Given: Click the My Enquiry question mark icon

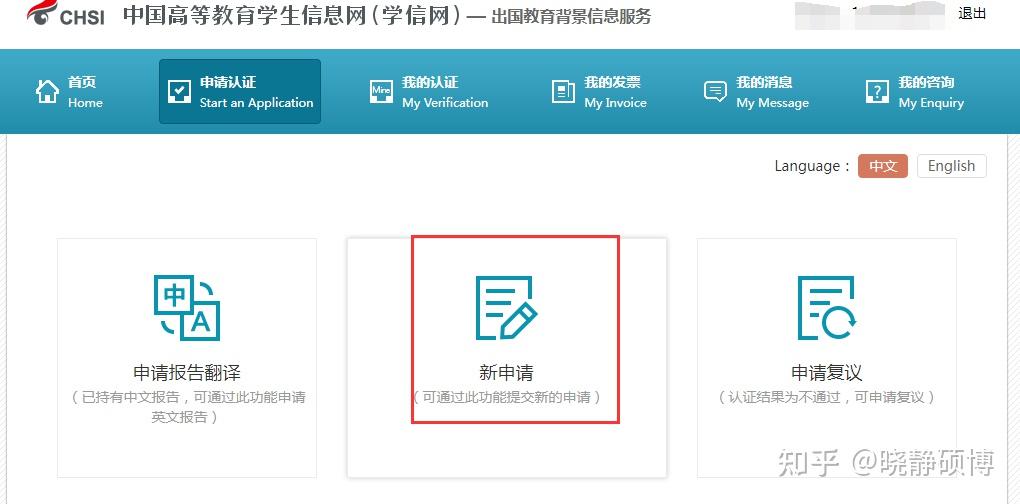Looking at the screenshot, I should pos(877,92).
